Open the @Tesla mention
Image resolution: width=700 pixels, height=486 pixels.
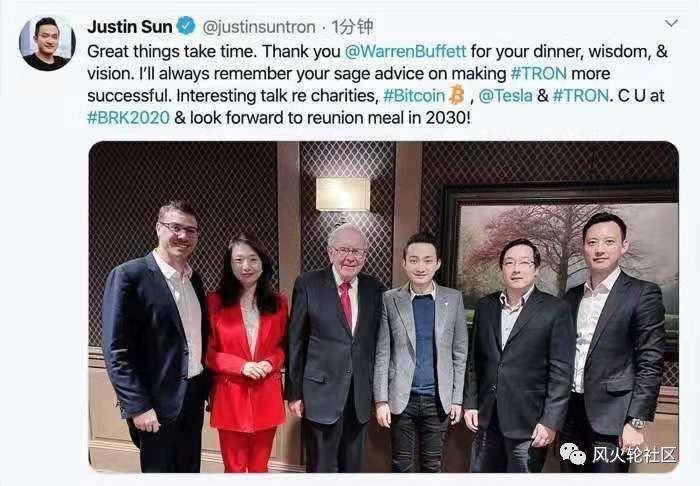[505, 96]
